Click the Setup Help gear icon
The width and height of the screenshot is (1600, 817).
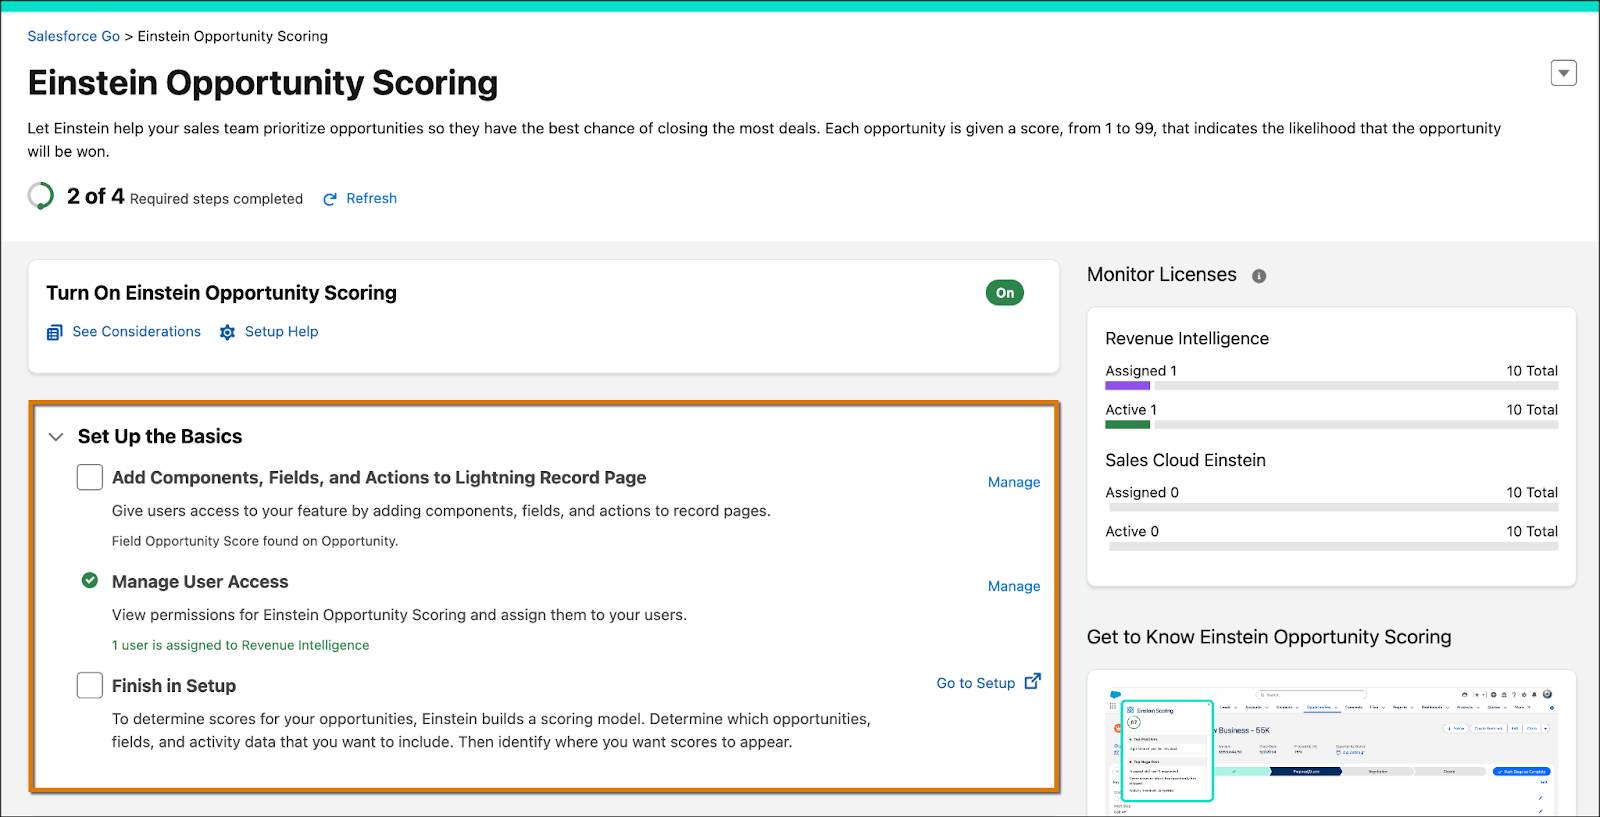point(227,332)
